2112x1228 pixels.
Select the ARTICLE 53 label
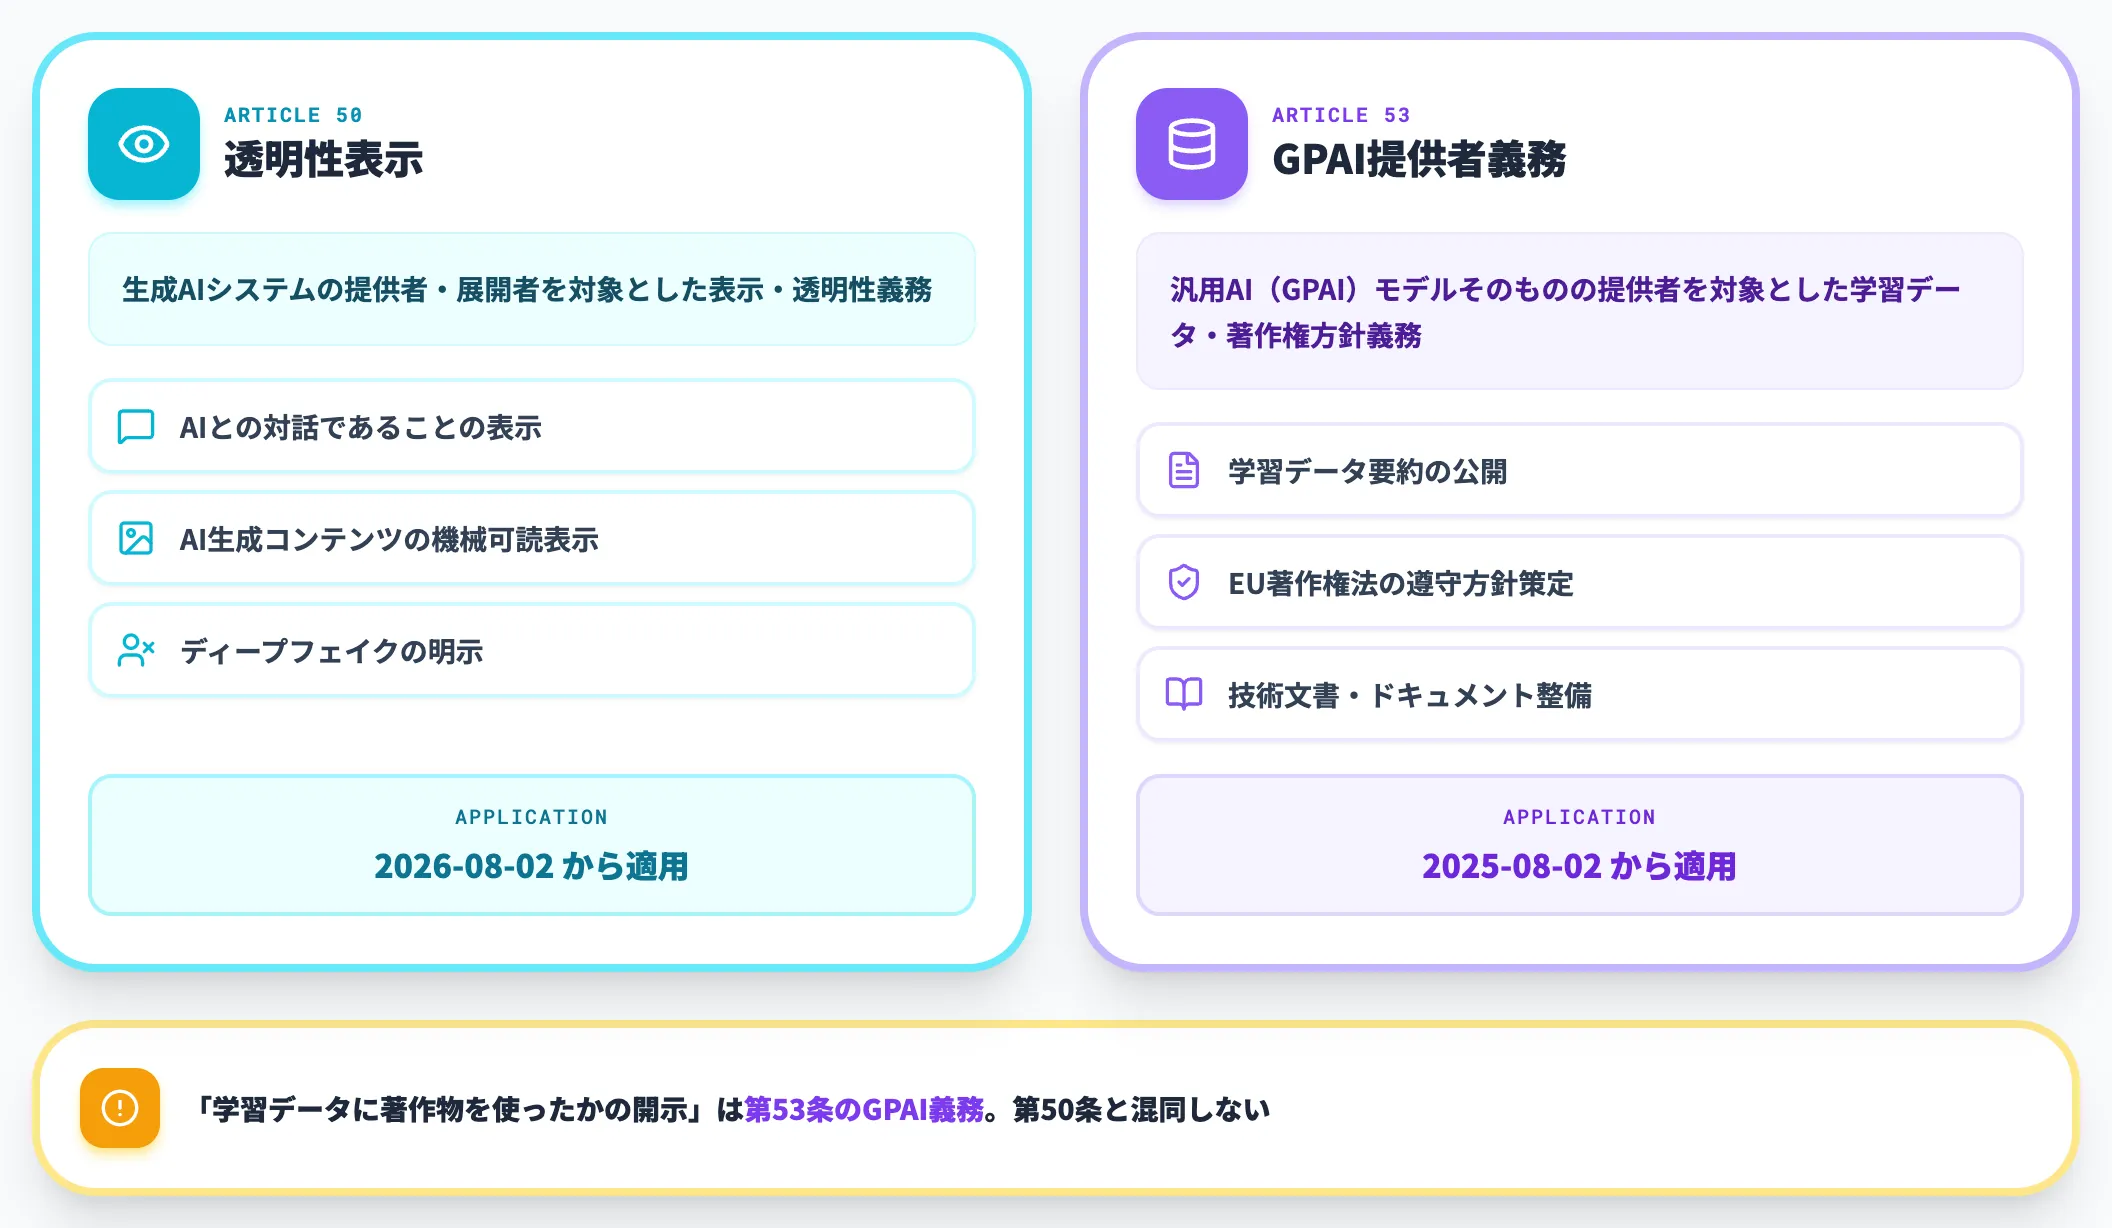point(1341,115)
